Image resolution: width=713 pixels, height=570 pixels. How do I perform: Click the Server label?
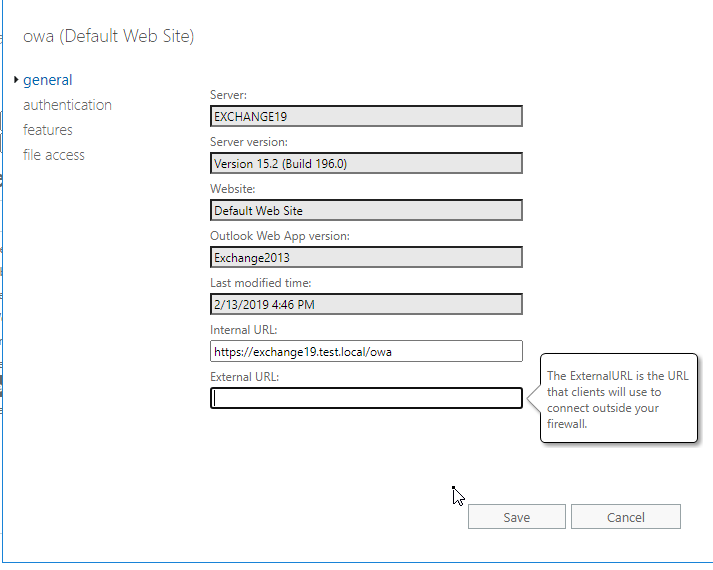point(228,95)
